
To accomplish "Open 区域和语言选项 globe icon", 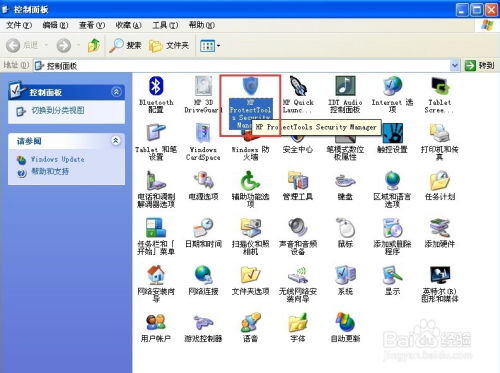I will point(392,180).
